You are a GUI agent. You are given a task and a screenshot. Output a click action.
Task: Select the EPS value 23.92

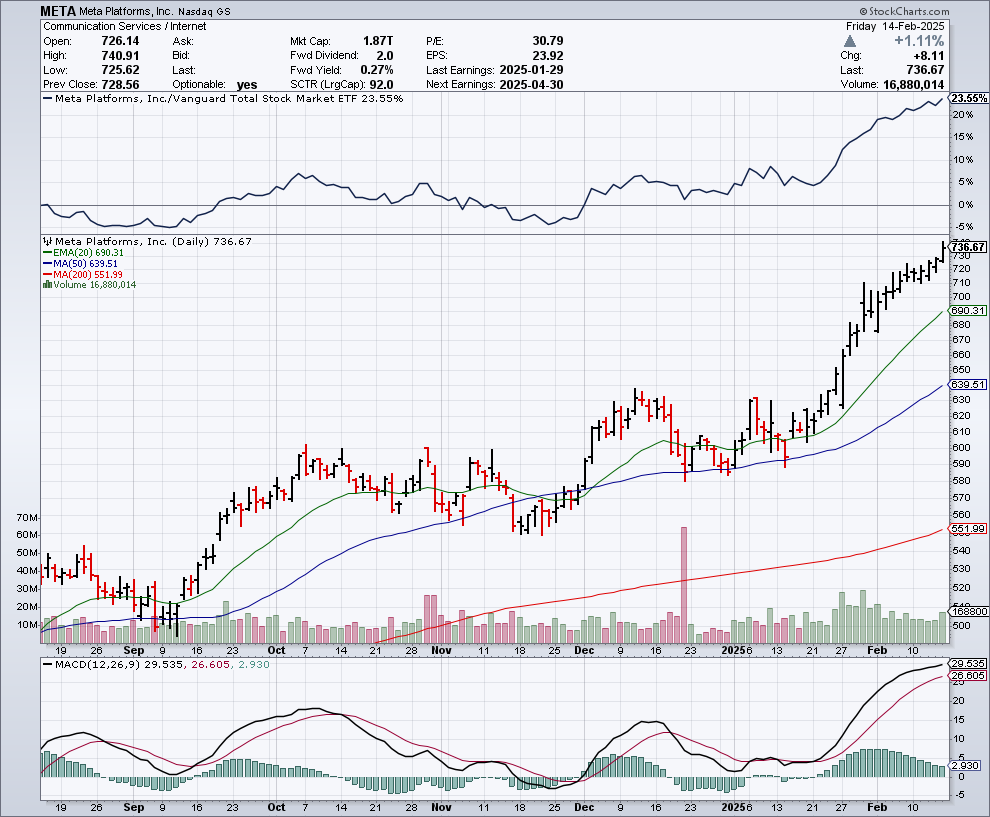(x=547, y=56)
